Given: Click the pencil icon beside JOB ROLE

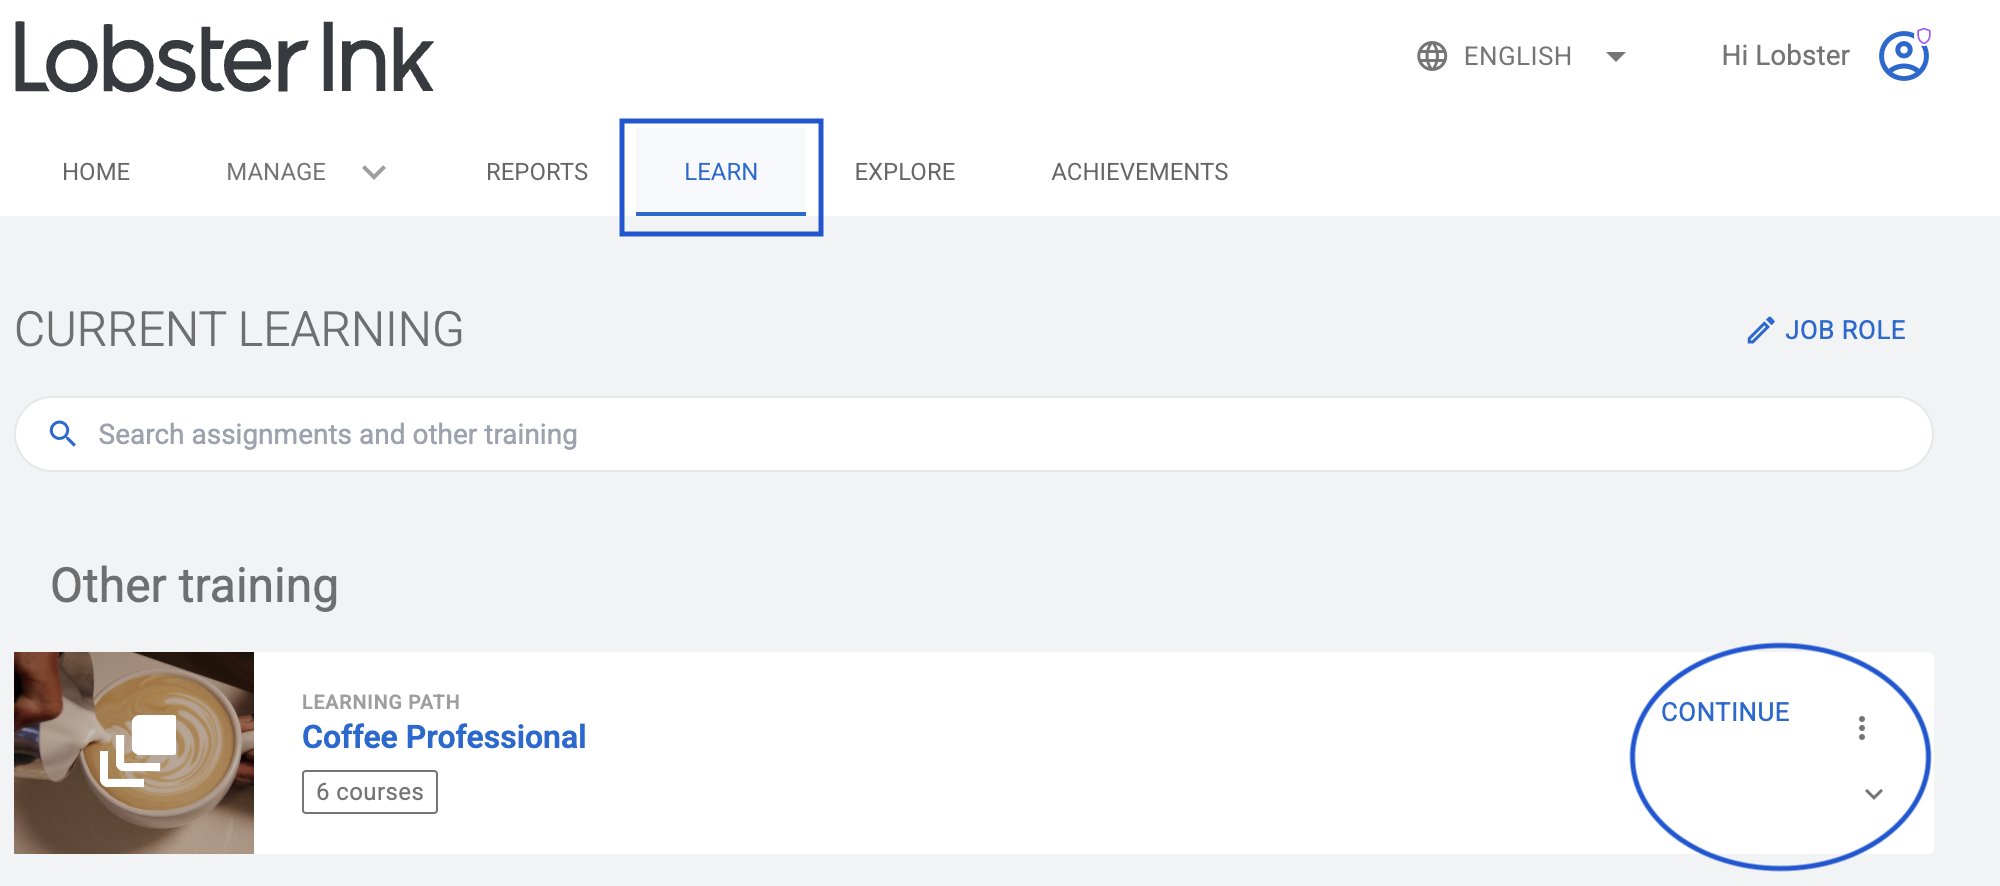Looking at the screenshot, I should point(1761,330).
